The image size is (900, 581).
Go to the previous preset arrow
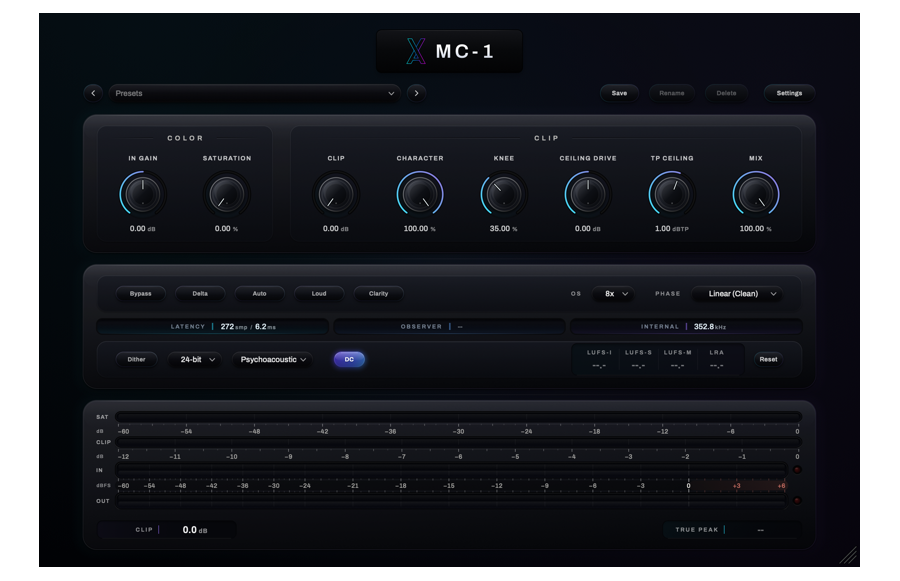(x=93, y=93)
